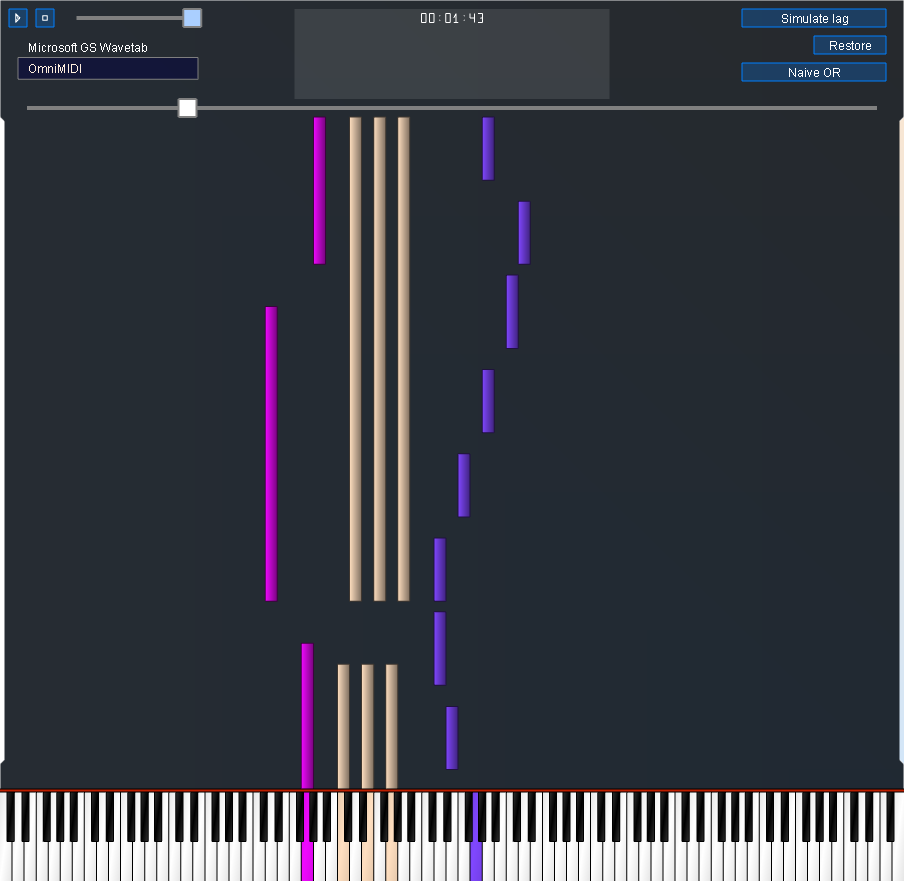The width and height of the screenshot is (904, 881).
Task: Click the volume slider handle
Action: (x=192, y=18)
